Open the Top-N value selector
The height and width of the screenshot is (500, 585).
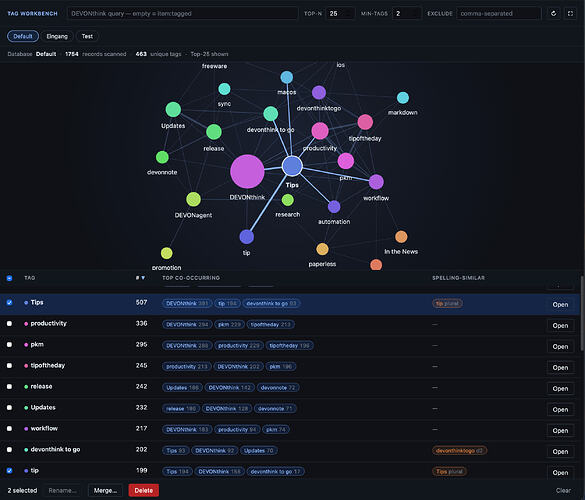(x=340, y=13)
